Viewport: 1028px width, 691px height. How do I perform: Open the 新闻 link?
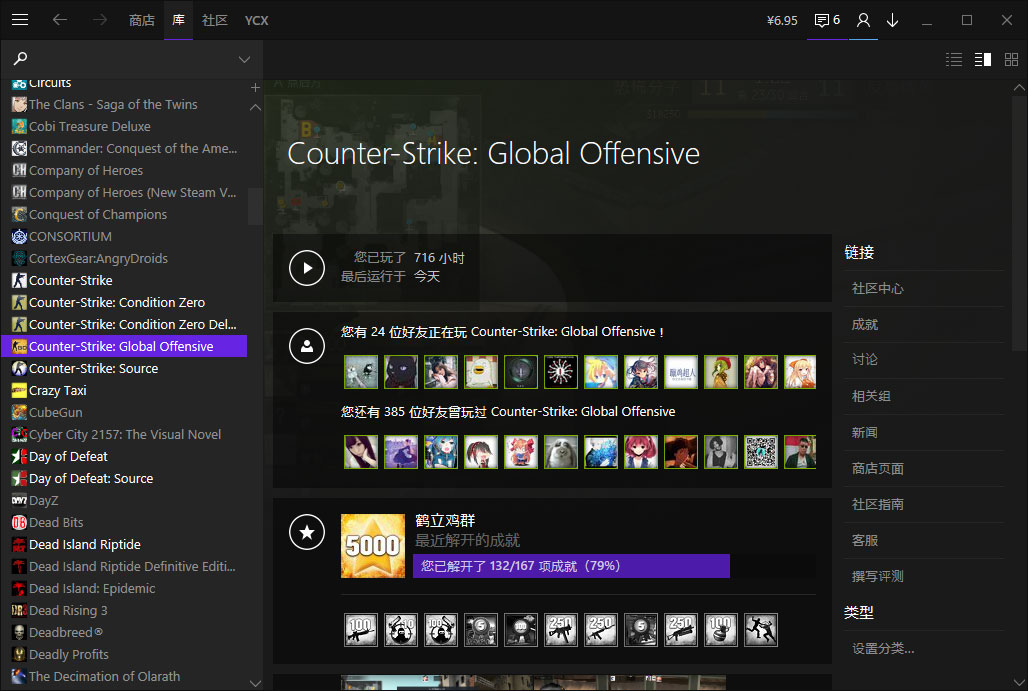865,433
